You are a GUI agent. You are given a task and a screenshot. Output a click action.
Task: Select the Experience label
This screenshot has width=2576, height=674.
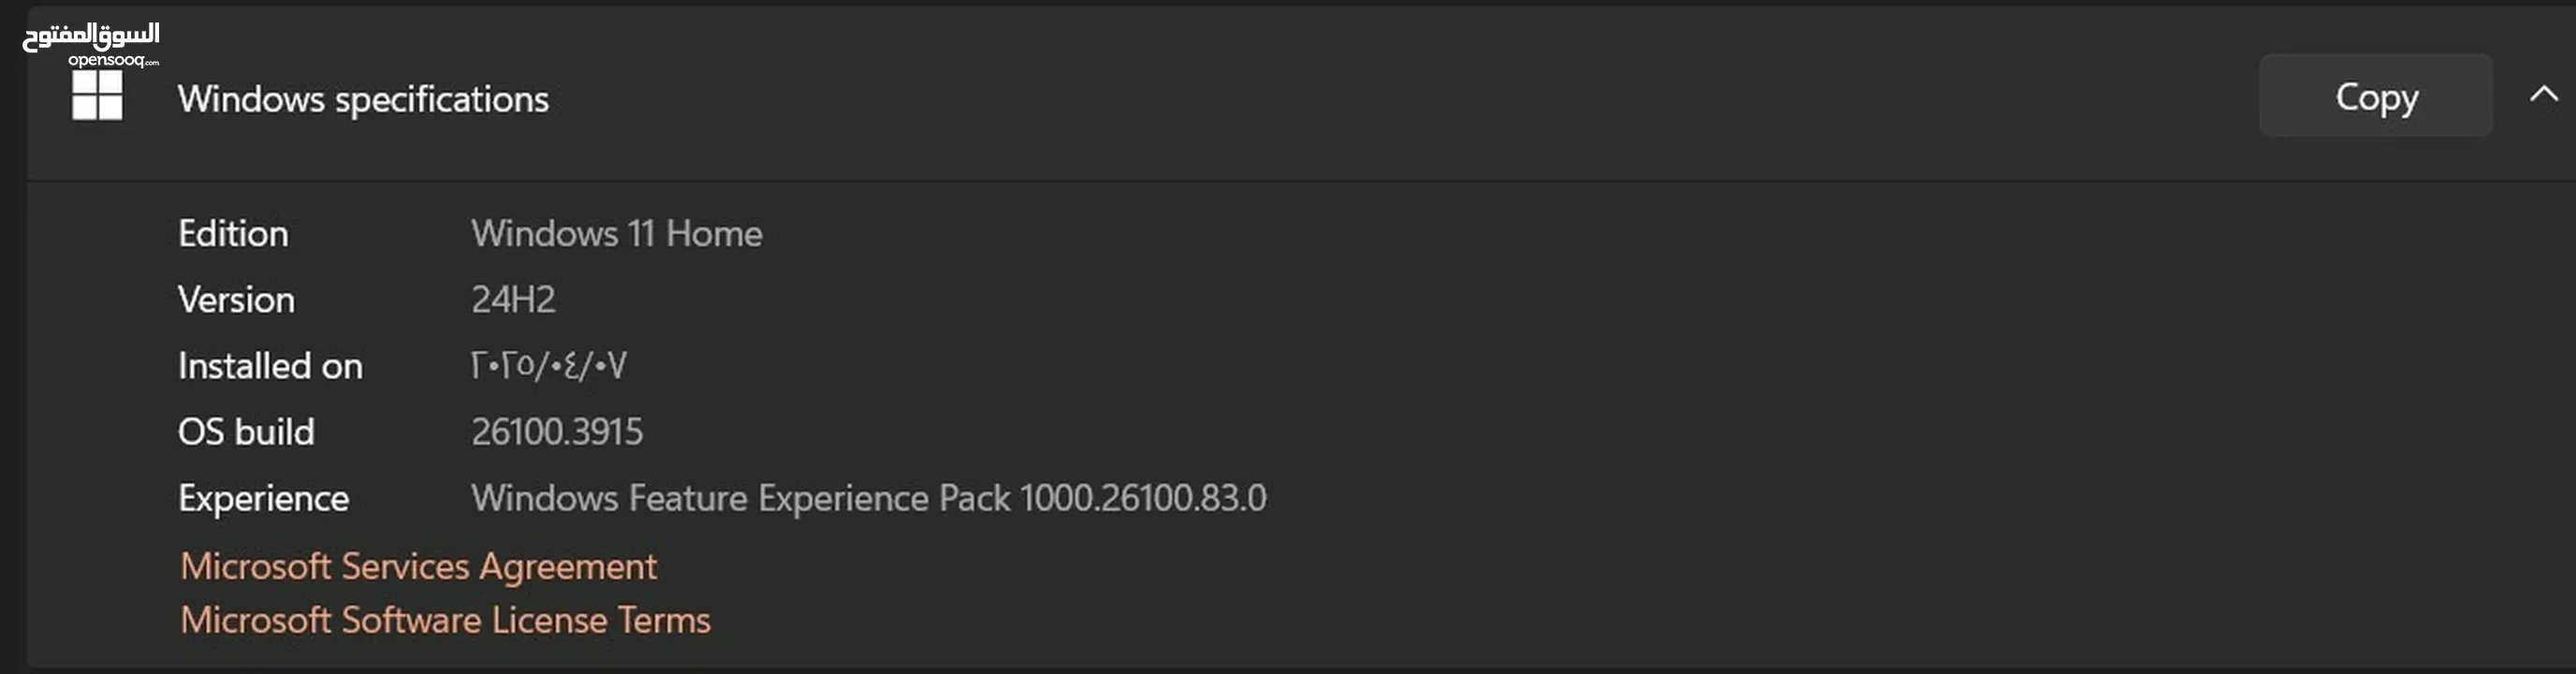point(263,499)
